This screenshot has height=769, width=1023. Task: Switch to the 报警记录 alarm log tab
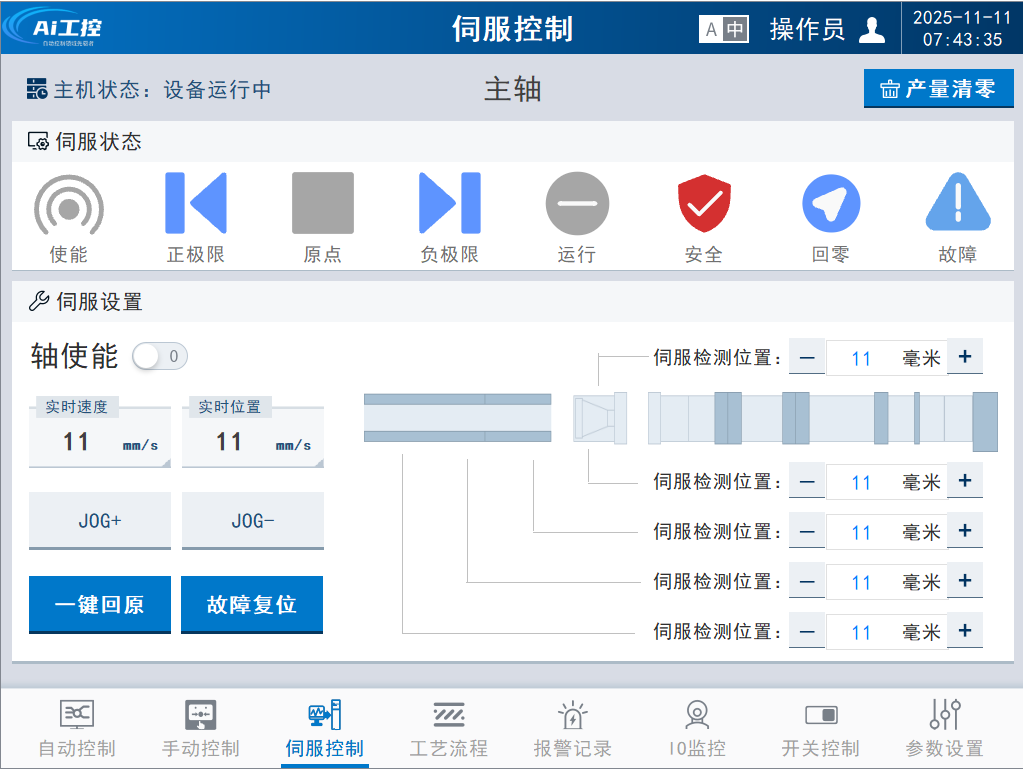[x=572, y=729]
